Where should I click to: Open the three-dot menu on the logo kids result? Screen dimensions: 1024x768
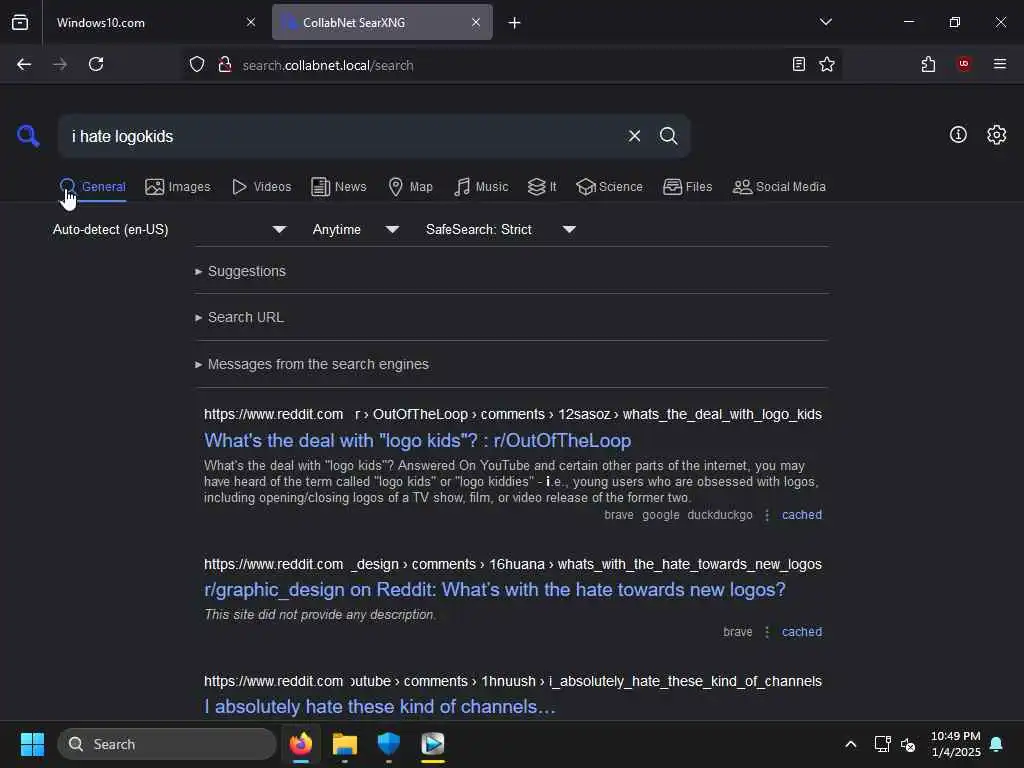point(767,515)
